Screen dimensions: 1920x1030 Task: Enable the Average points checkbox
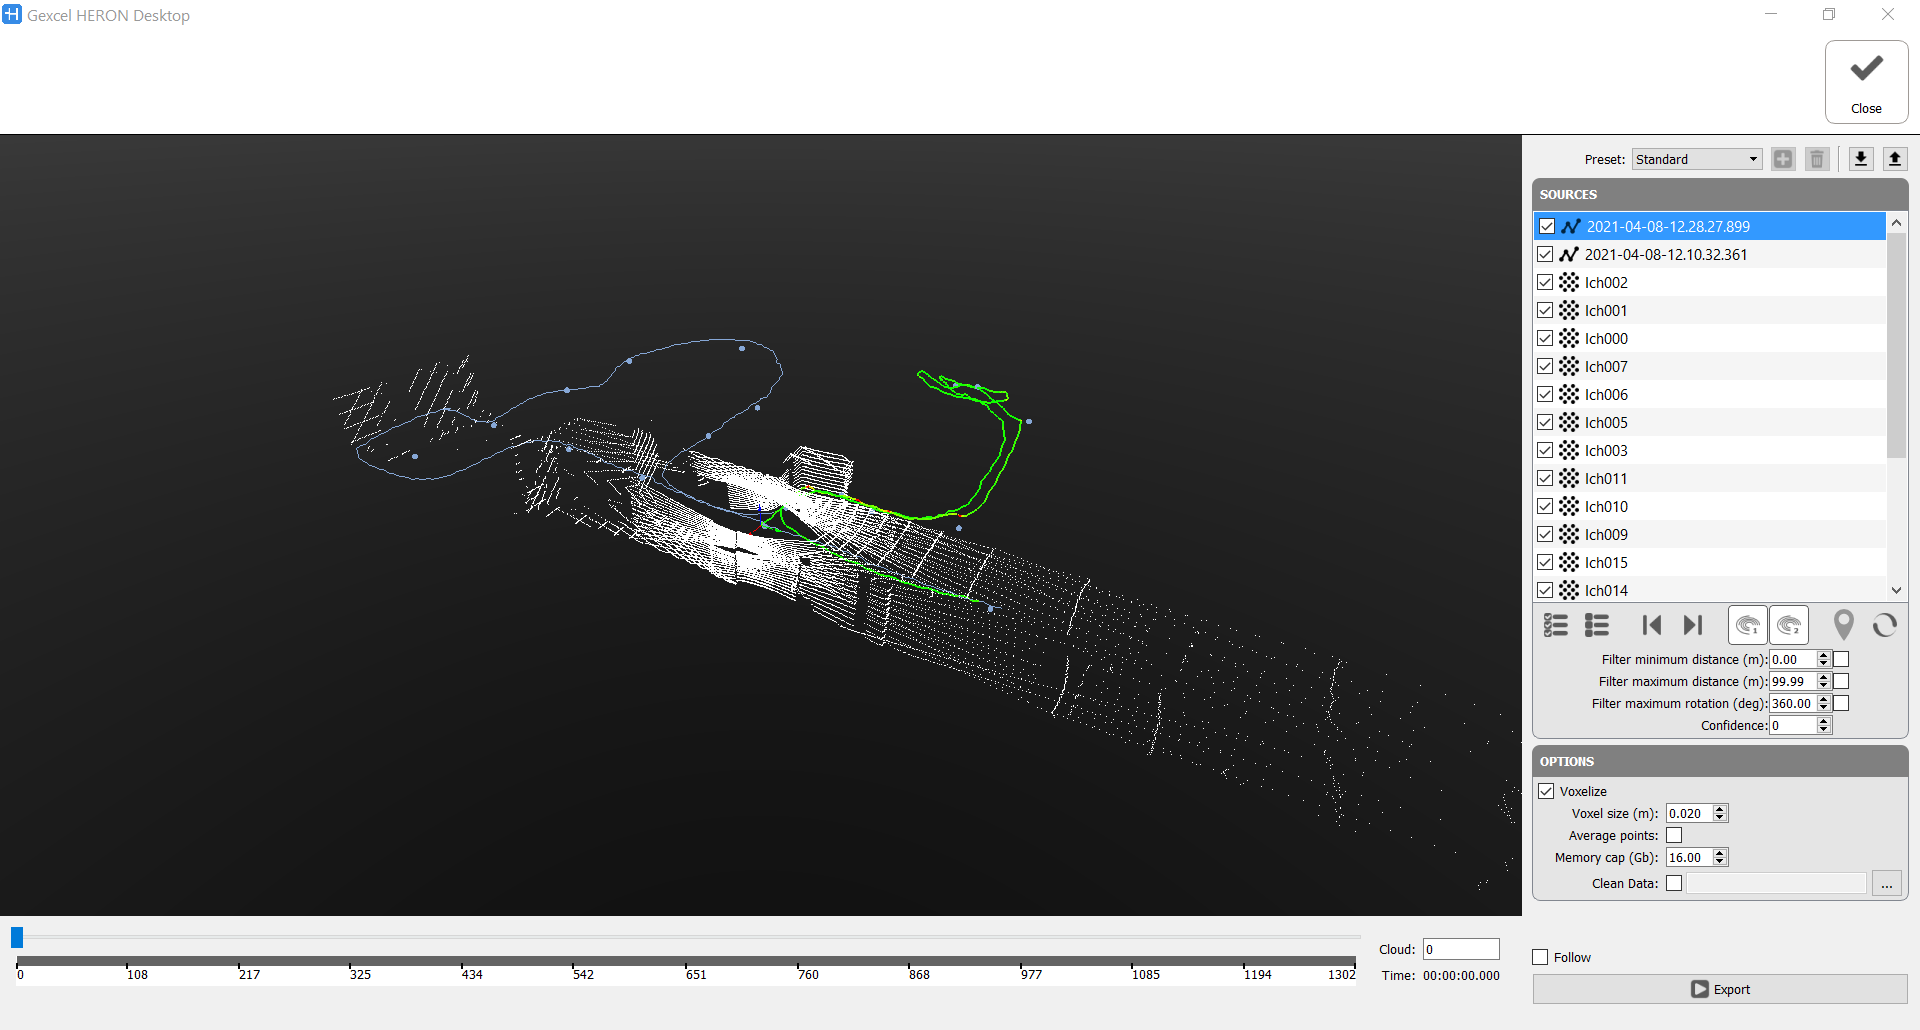click(x=1674, y=835)
